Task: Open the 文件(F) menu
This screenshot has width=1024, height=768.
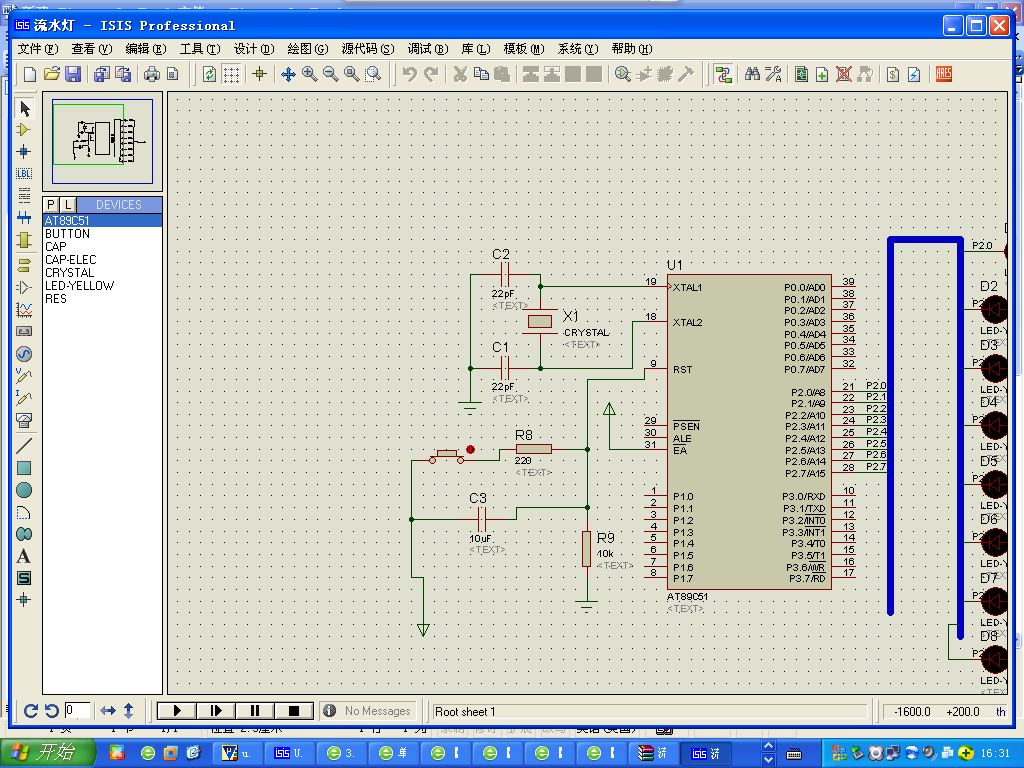Action: pos(38,49)
